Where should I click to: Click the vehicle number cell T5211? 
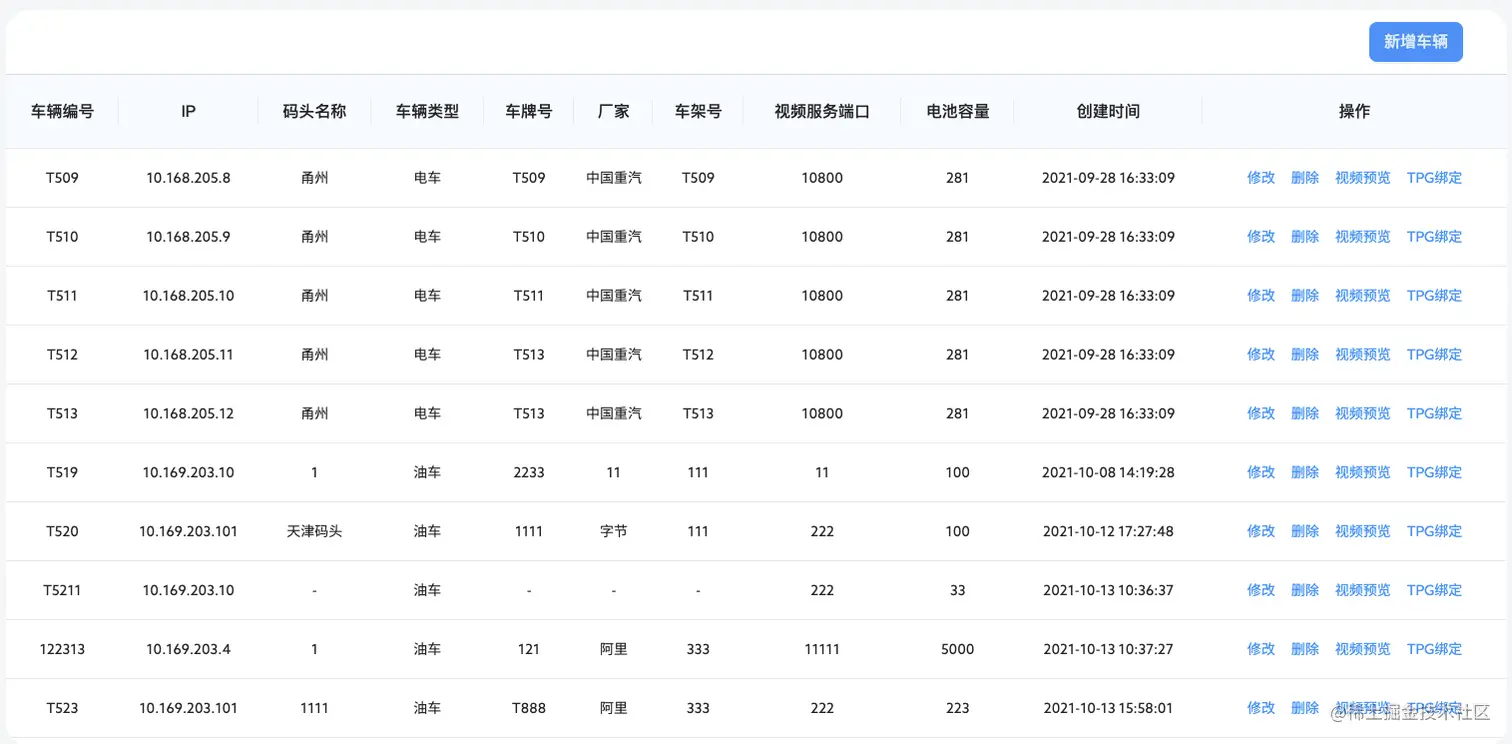(x=62, y=591)
